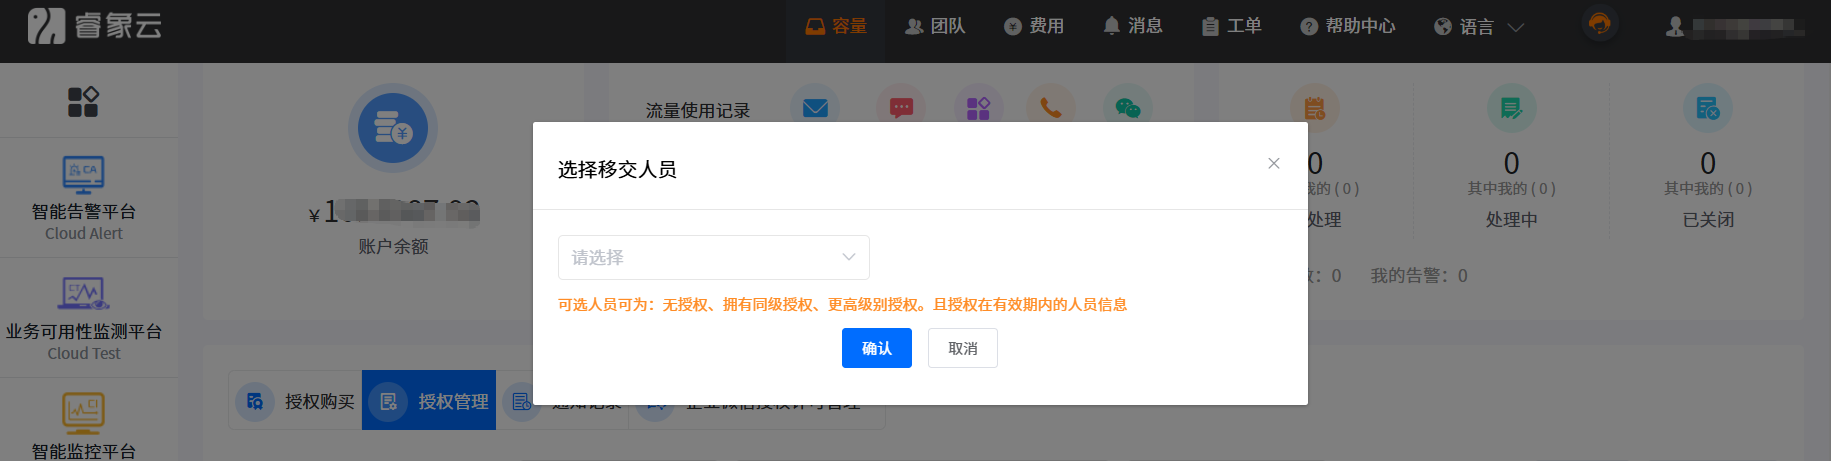Image resolution: width=1831 pixels, height=461 pixels.
Task: Open the 智能监控平台 sidebar icon
Action: (83, 412)
